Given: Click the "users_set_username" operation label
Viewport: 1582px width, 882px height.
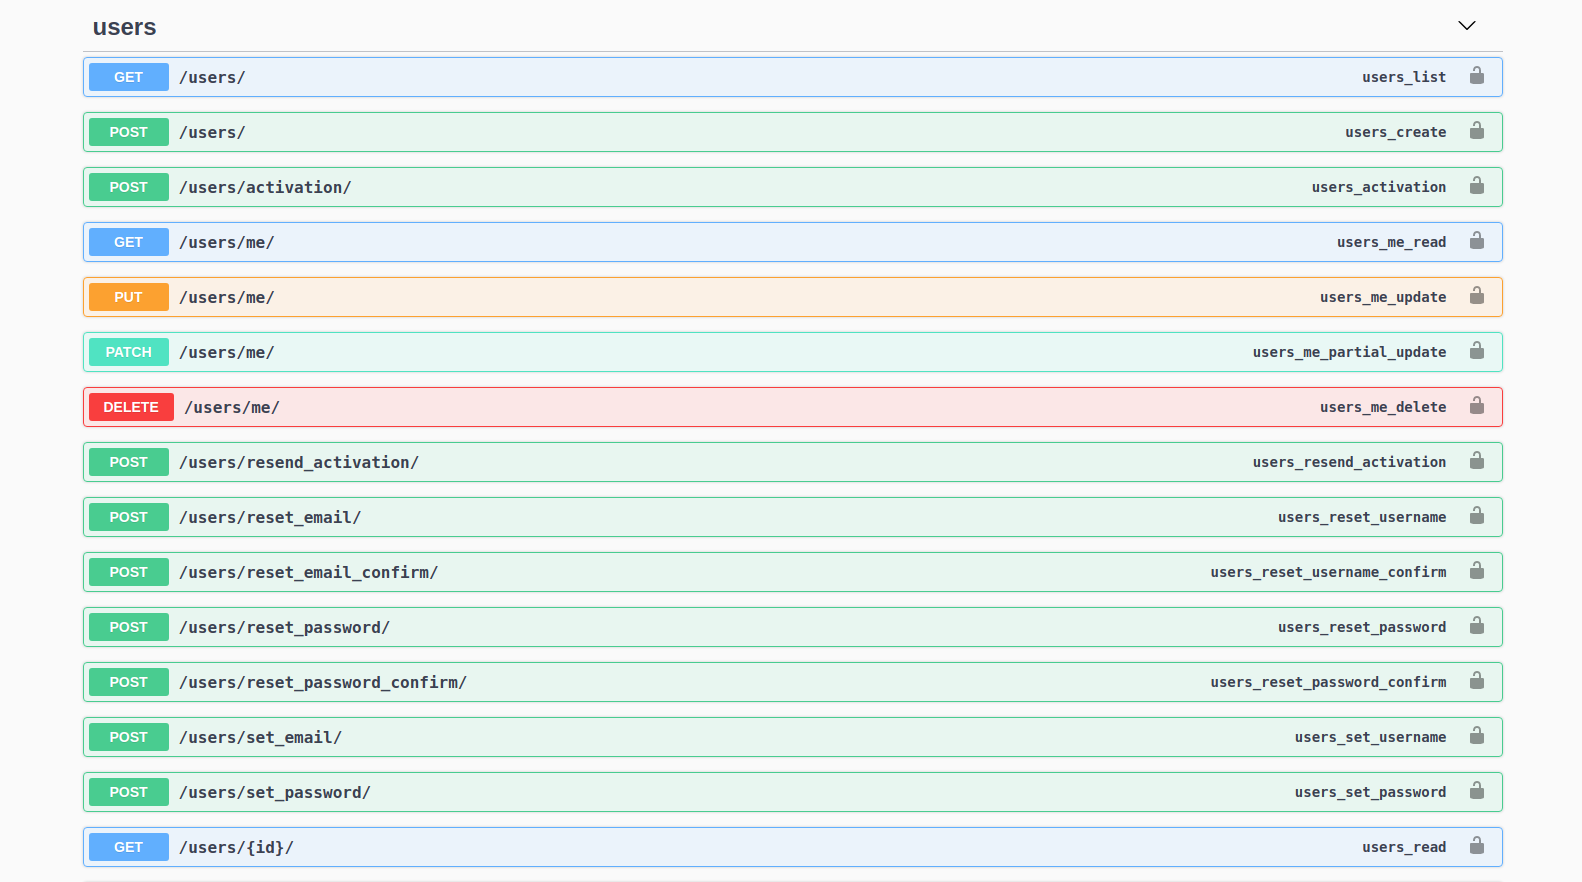Looking at the screenshot, I should coord(1371,737).
